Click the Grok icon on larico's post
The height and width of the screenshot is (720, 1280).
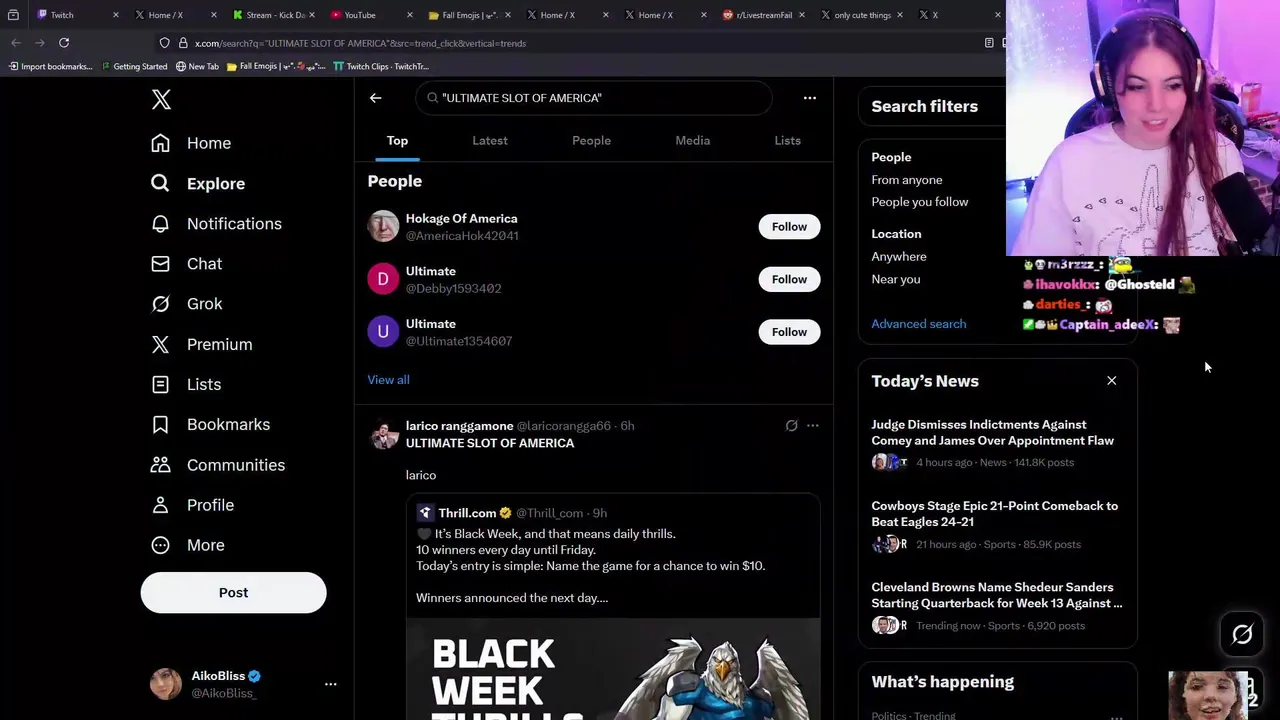(x=791, y=426)
